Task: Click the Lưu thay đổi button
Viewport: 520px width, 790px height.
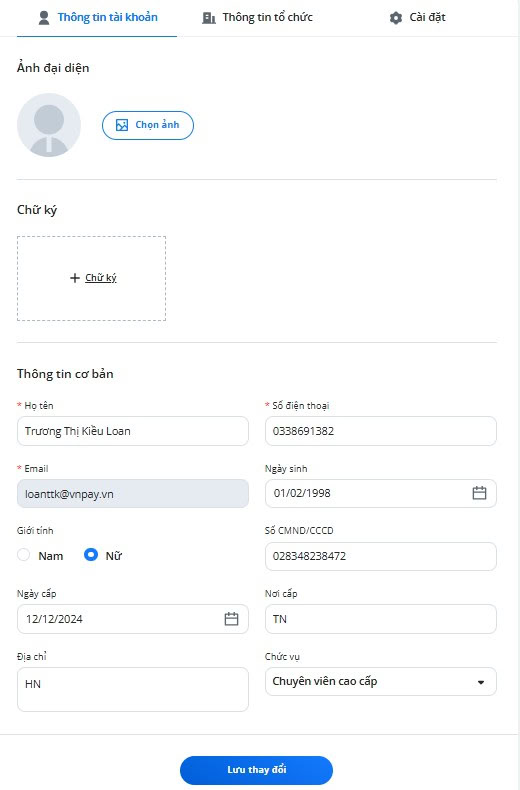Action: (256, 770)
